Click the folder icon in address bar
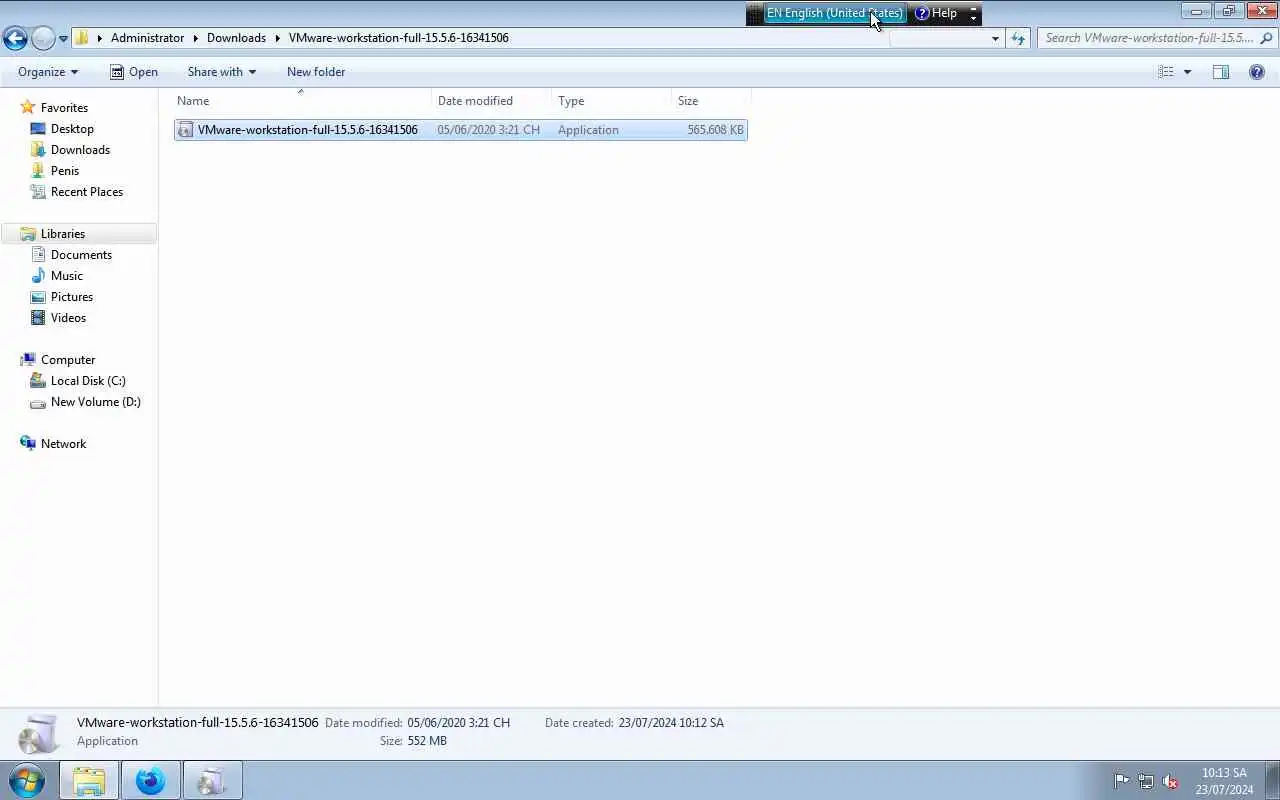 tap(83, 38)
